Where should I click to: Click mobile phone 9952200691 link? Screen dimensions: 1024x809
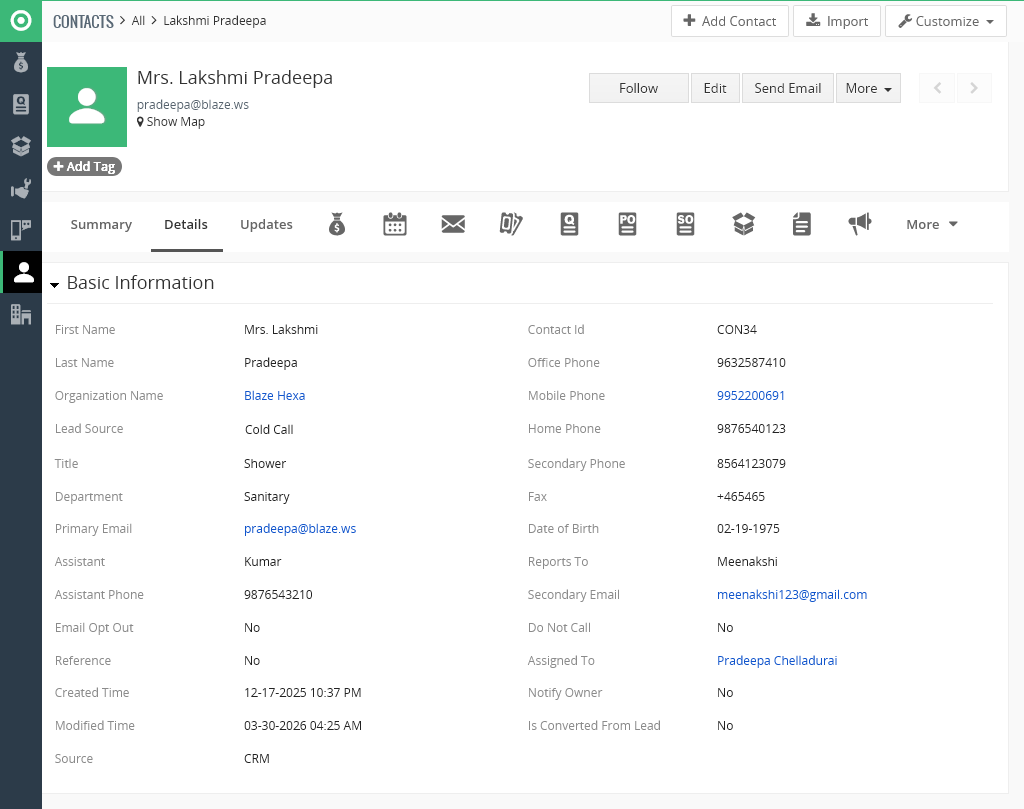tap(750, 396)
